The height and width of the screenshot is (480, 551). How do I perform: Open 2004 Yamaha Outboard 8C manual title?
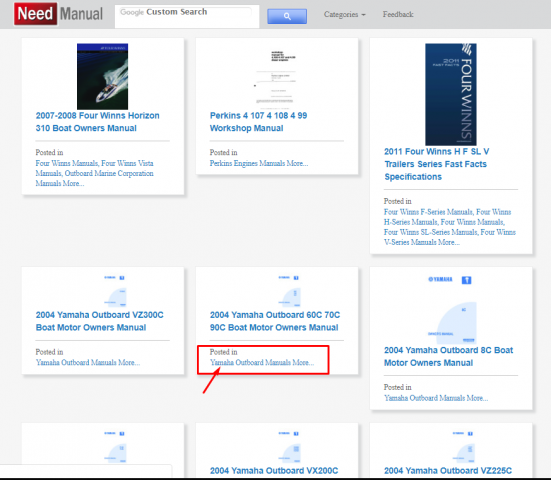tap(448, 356)
